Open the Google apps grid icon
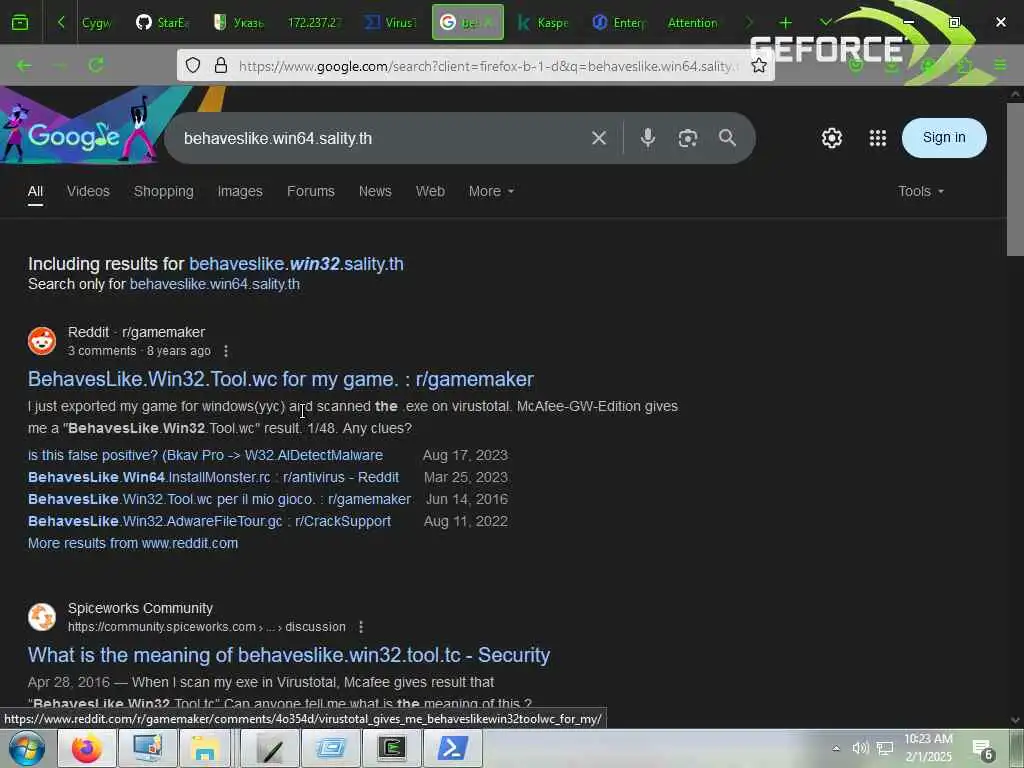The width and height of the screenshot is (1024, 768). 878,138
